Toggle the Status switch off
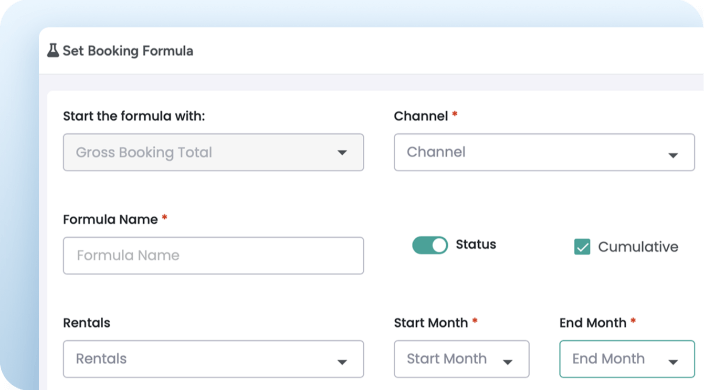This screenshot has height=390, width=704. click(430, 245)
